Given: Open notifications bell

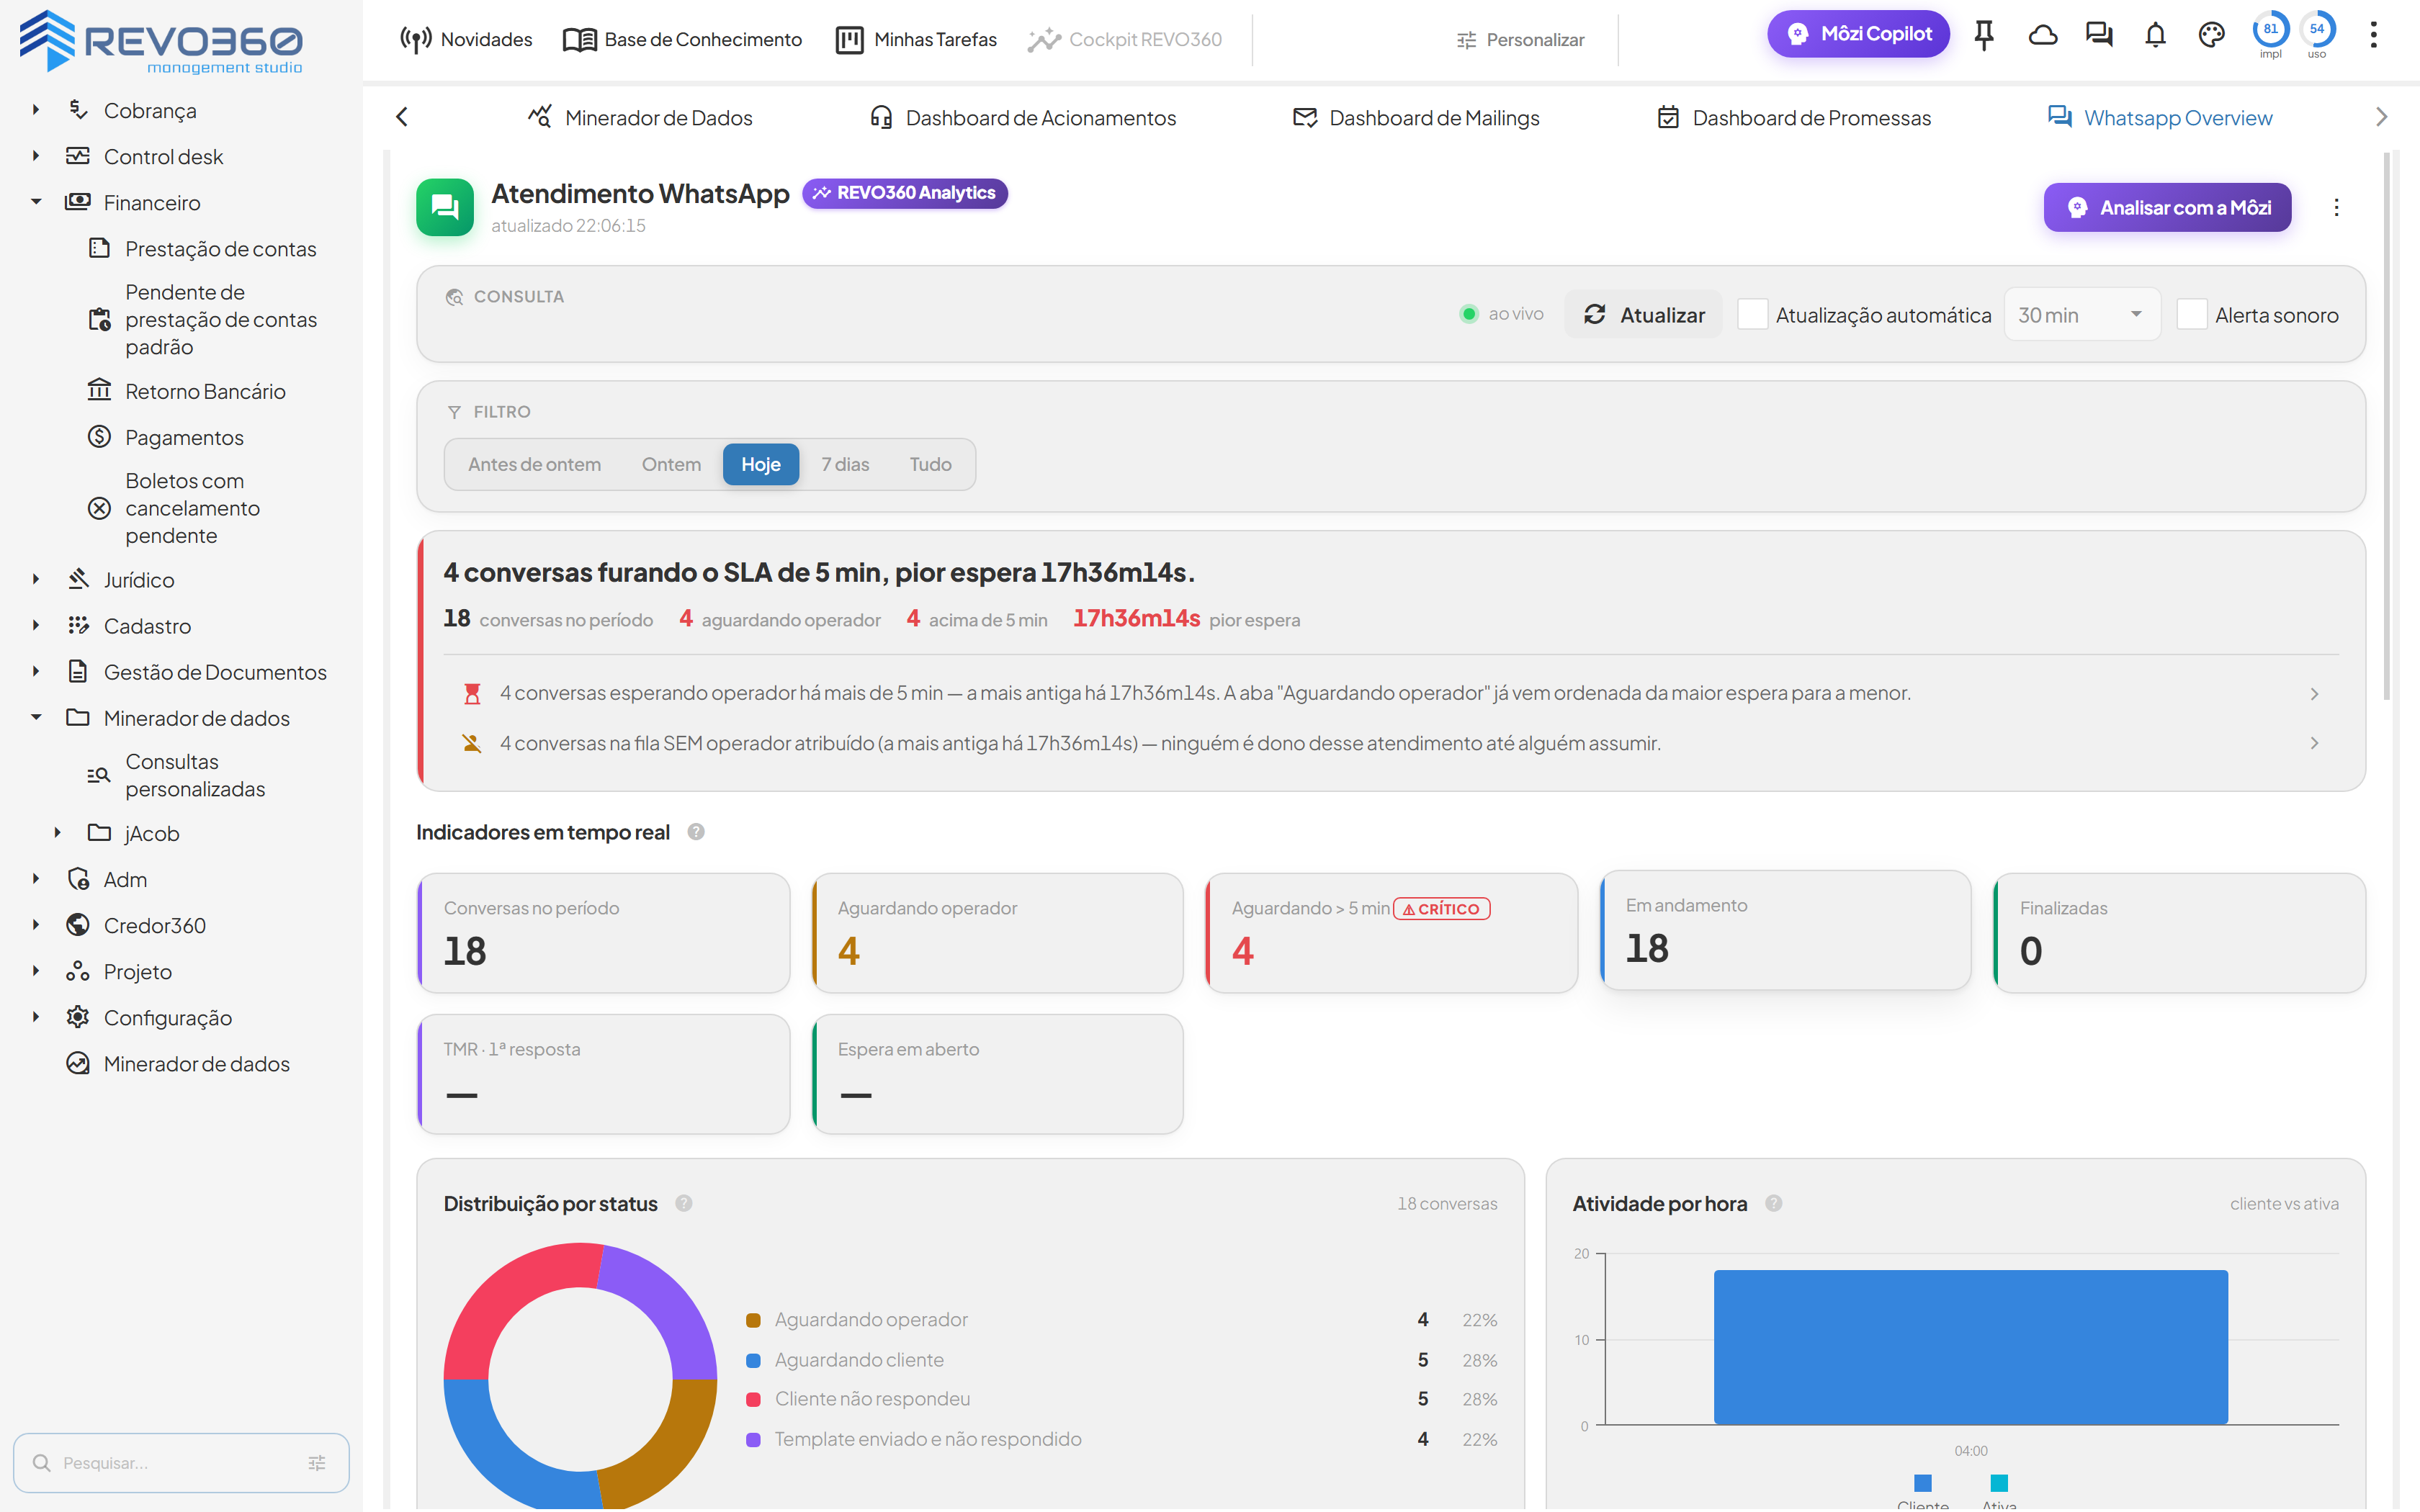Looking at the screenshot, I should [x=2155, y=36].
